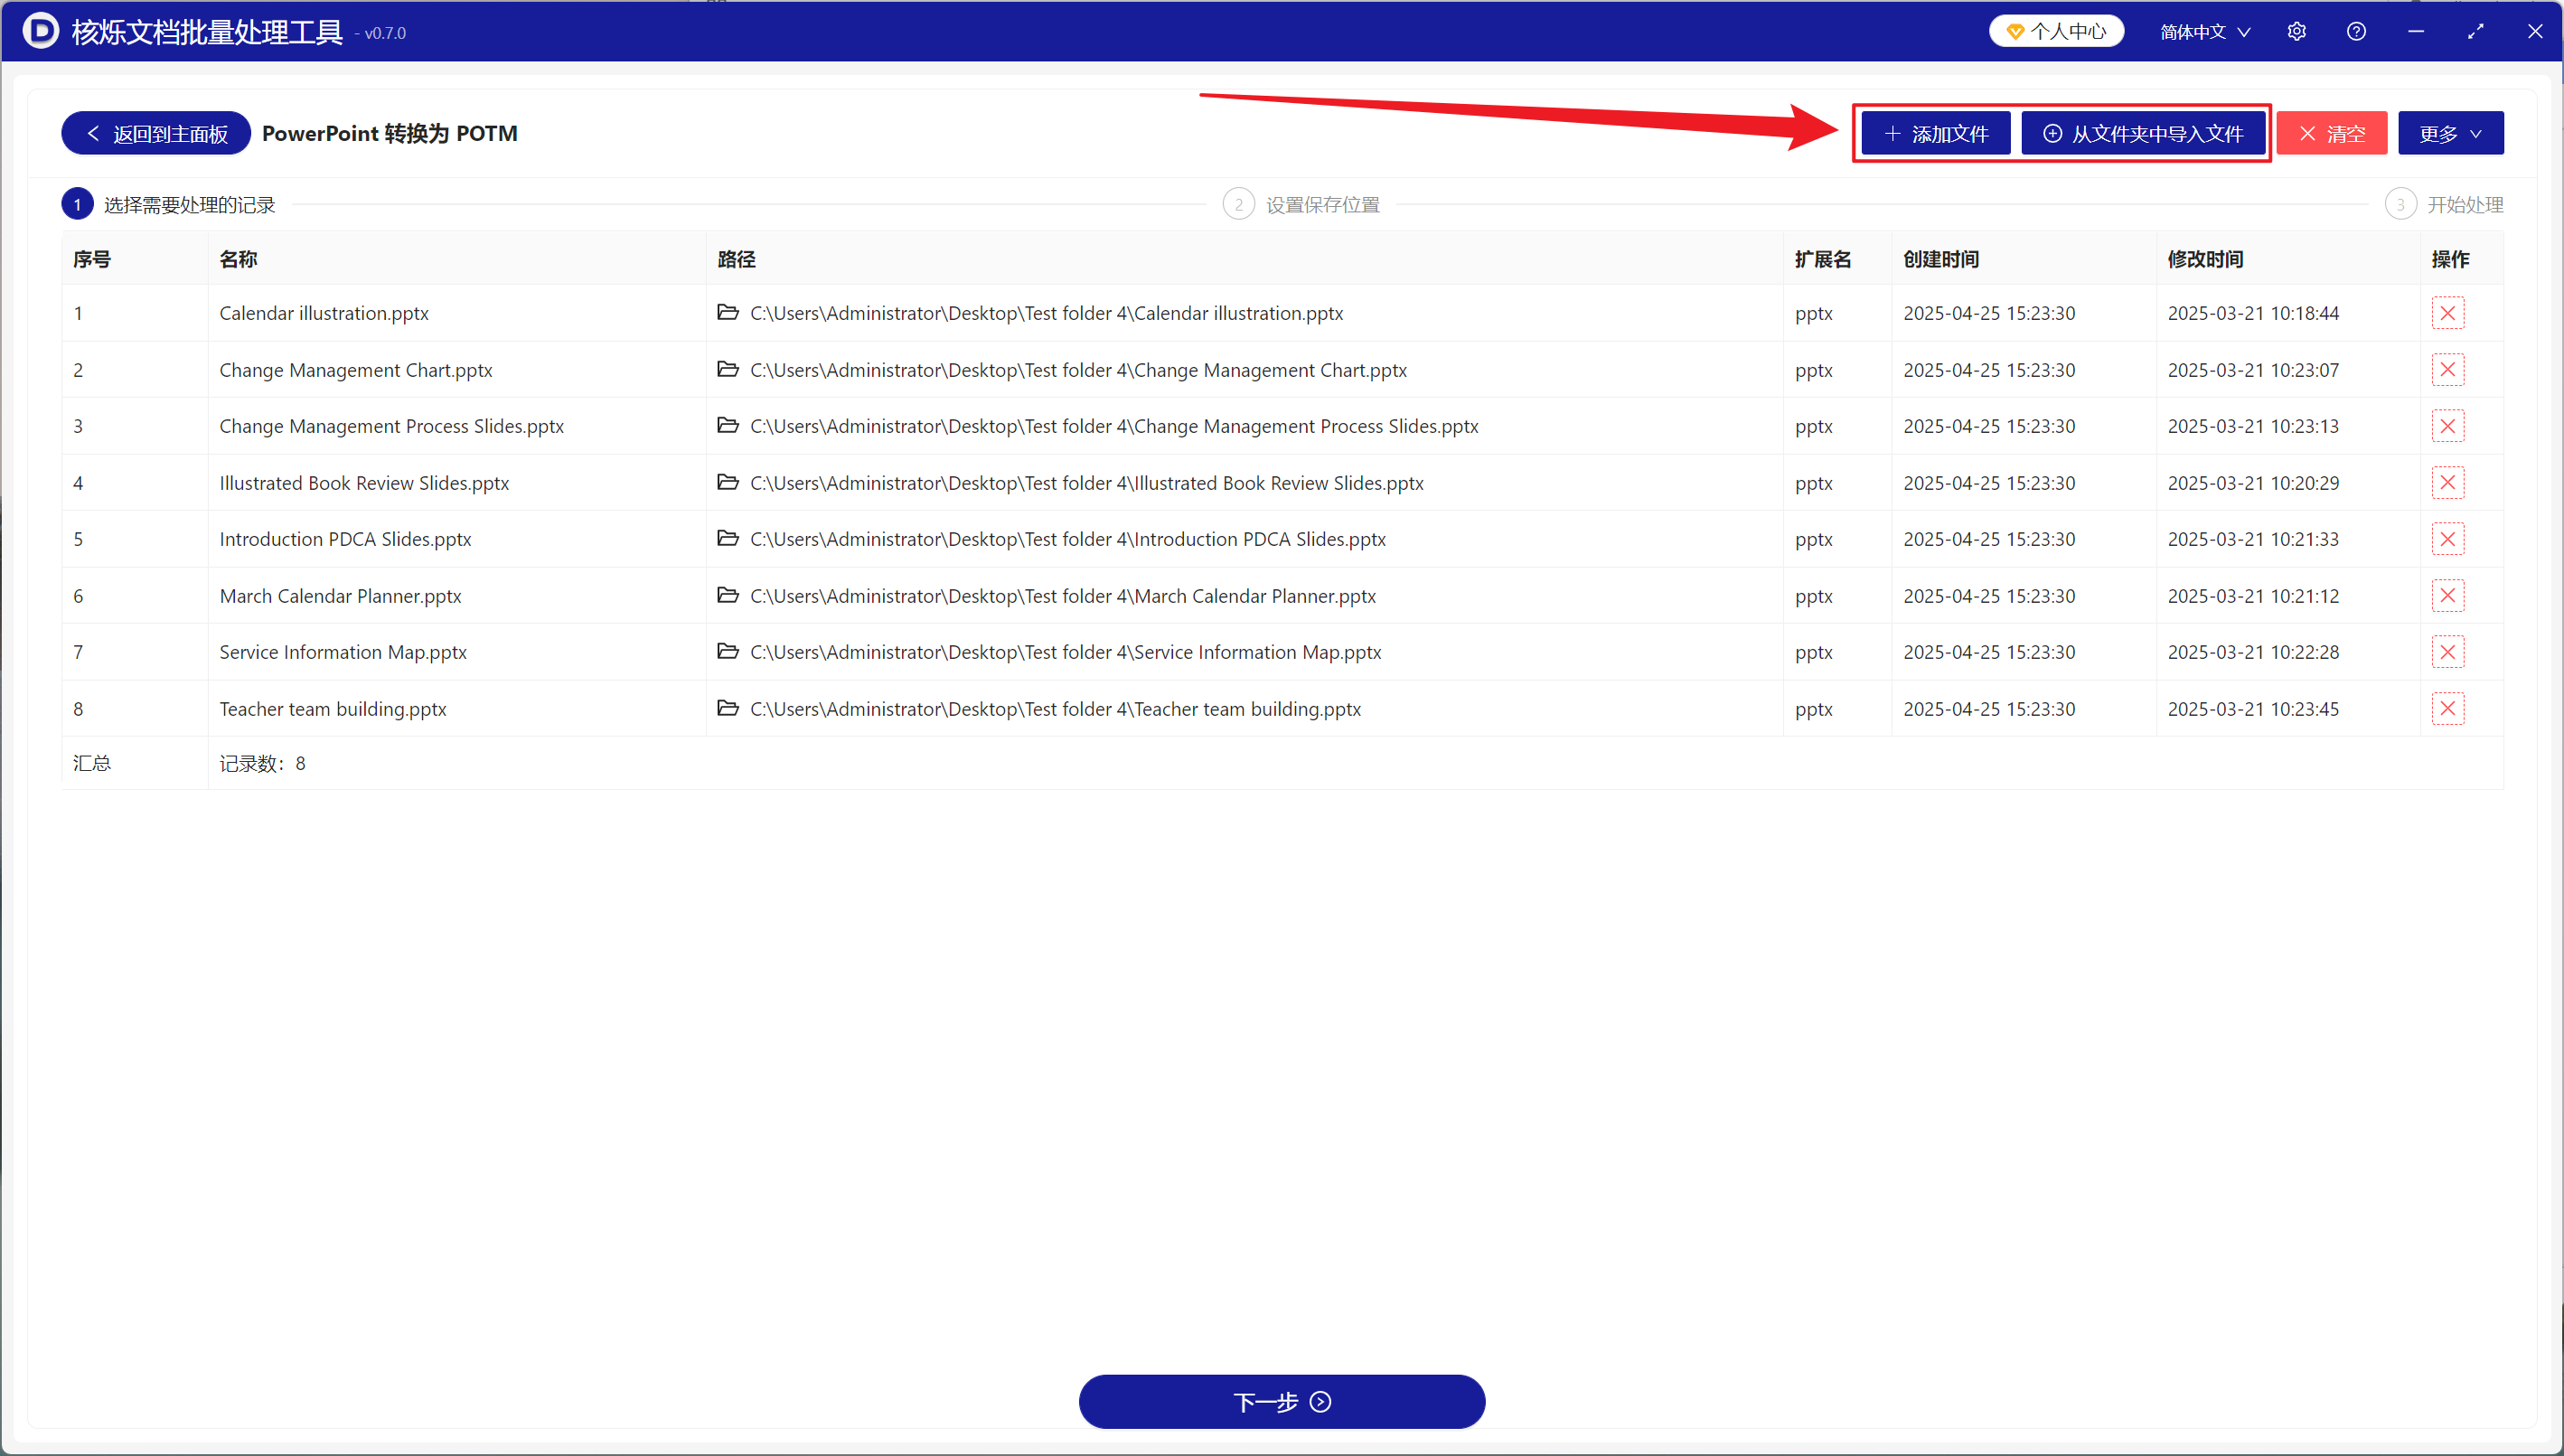The width and height of the screenshot is (2564, 1456).
Task: Open the help question mark icon
Action: [x=2356, y=31]
